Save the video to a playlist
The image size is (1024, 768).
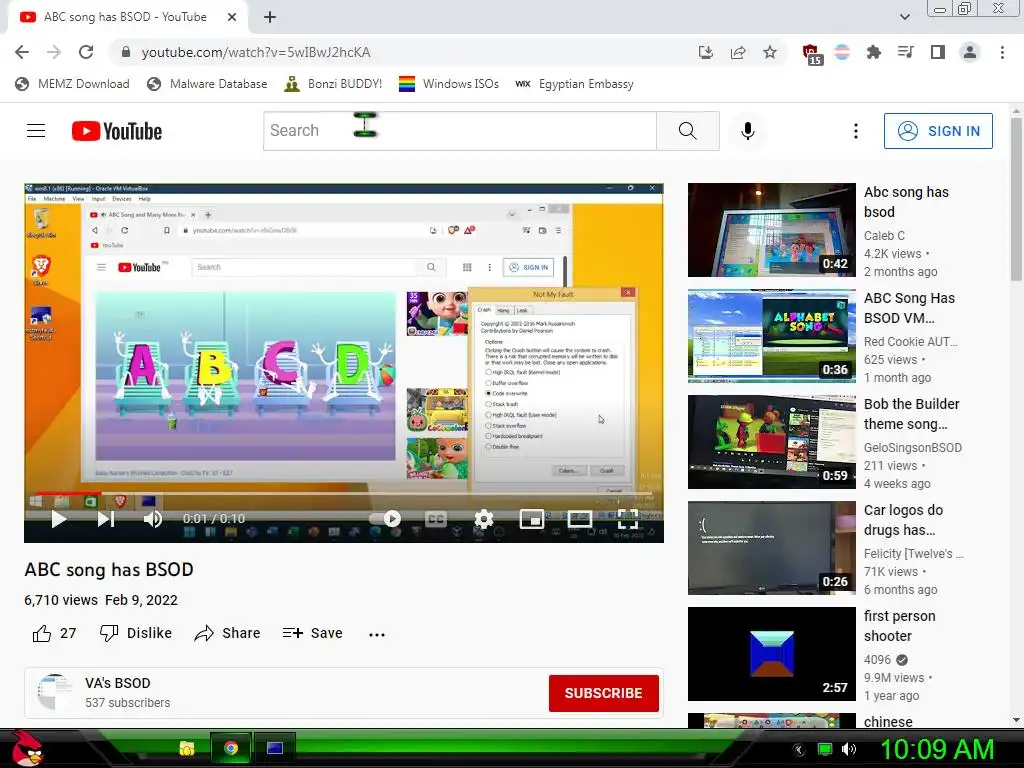pos(313,633)
